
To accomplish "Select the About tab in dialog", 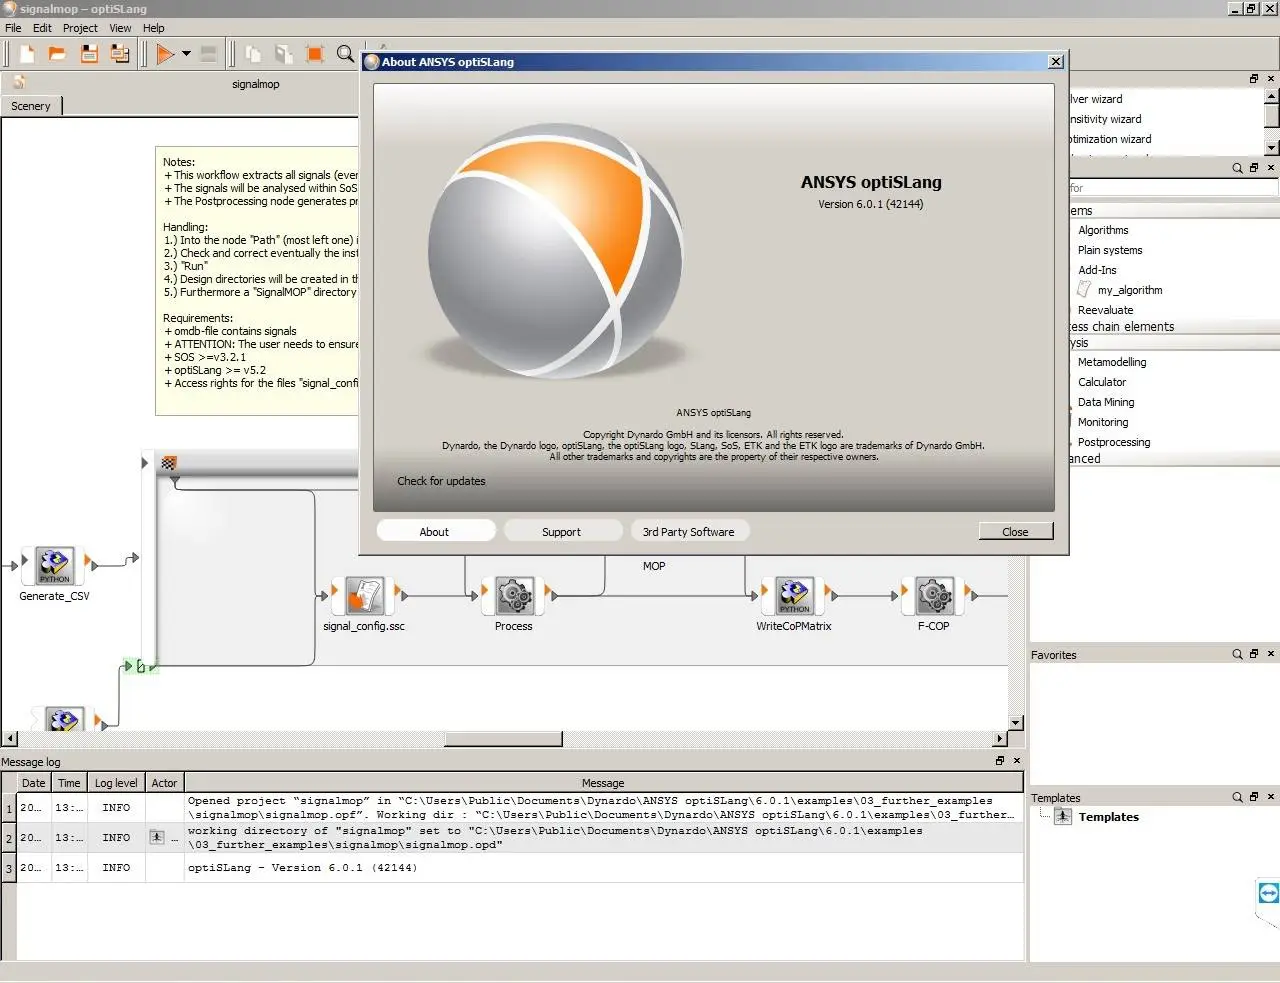I will (x=434, y=532).
